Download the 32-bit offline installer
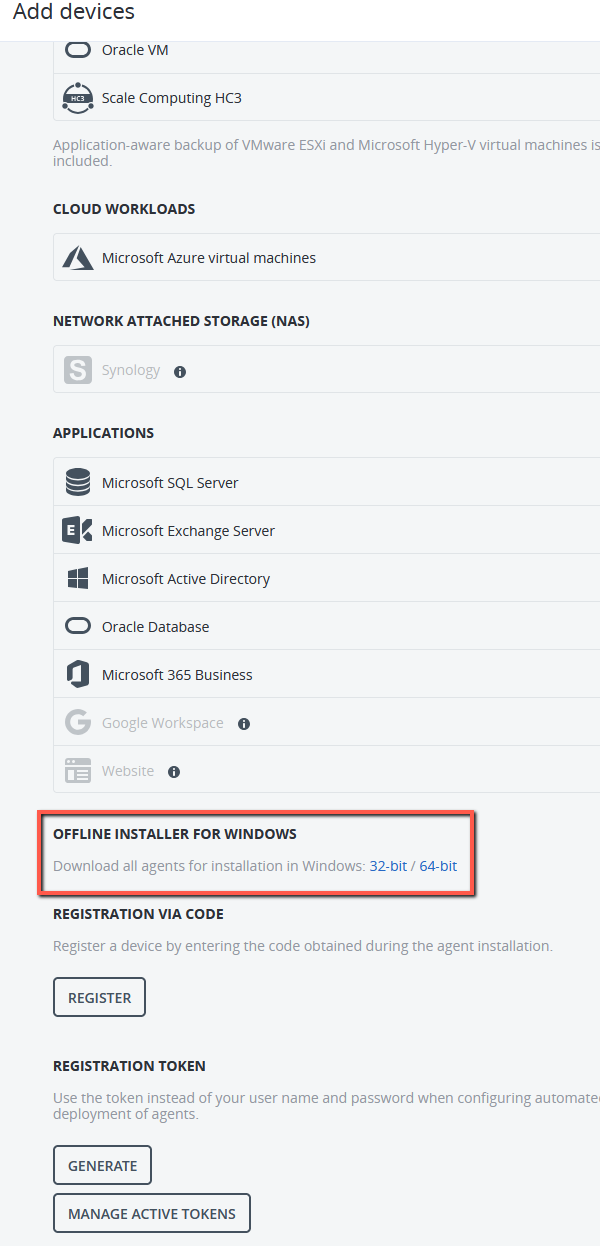 [388, 866]
